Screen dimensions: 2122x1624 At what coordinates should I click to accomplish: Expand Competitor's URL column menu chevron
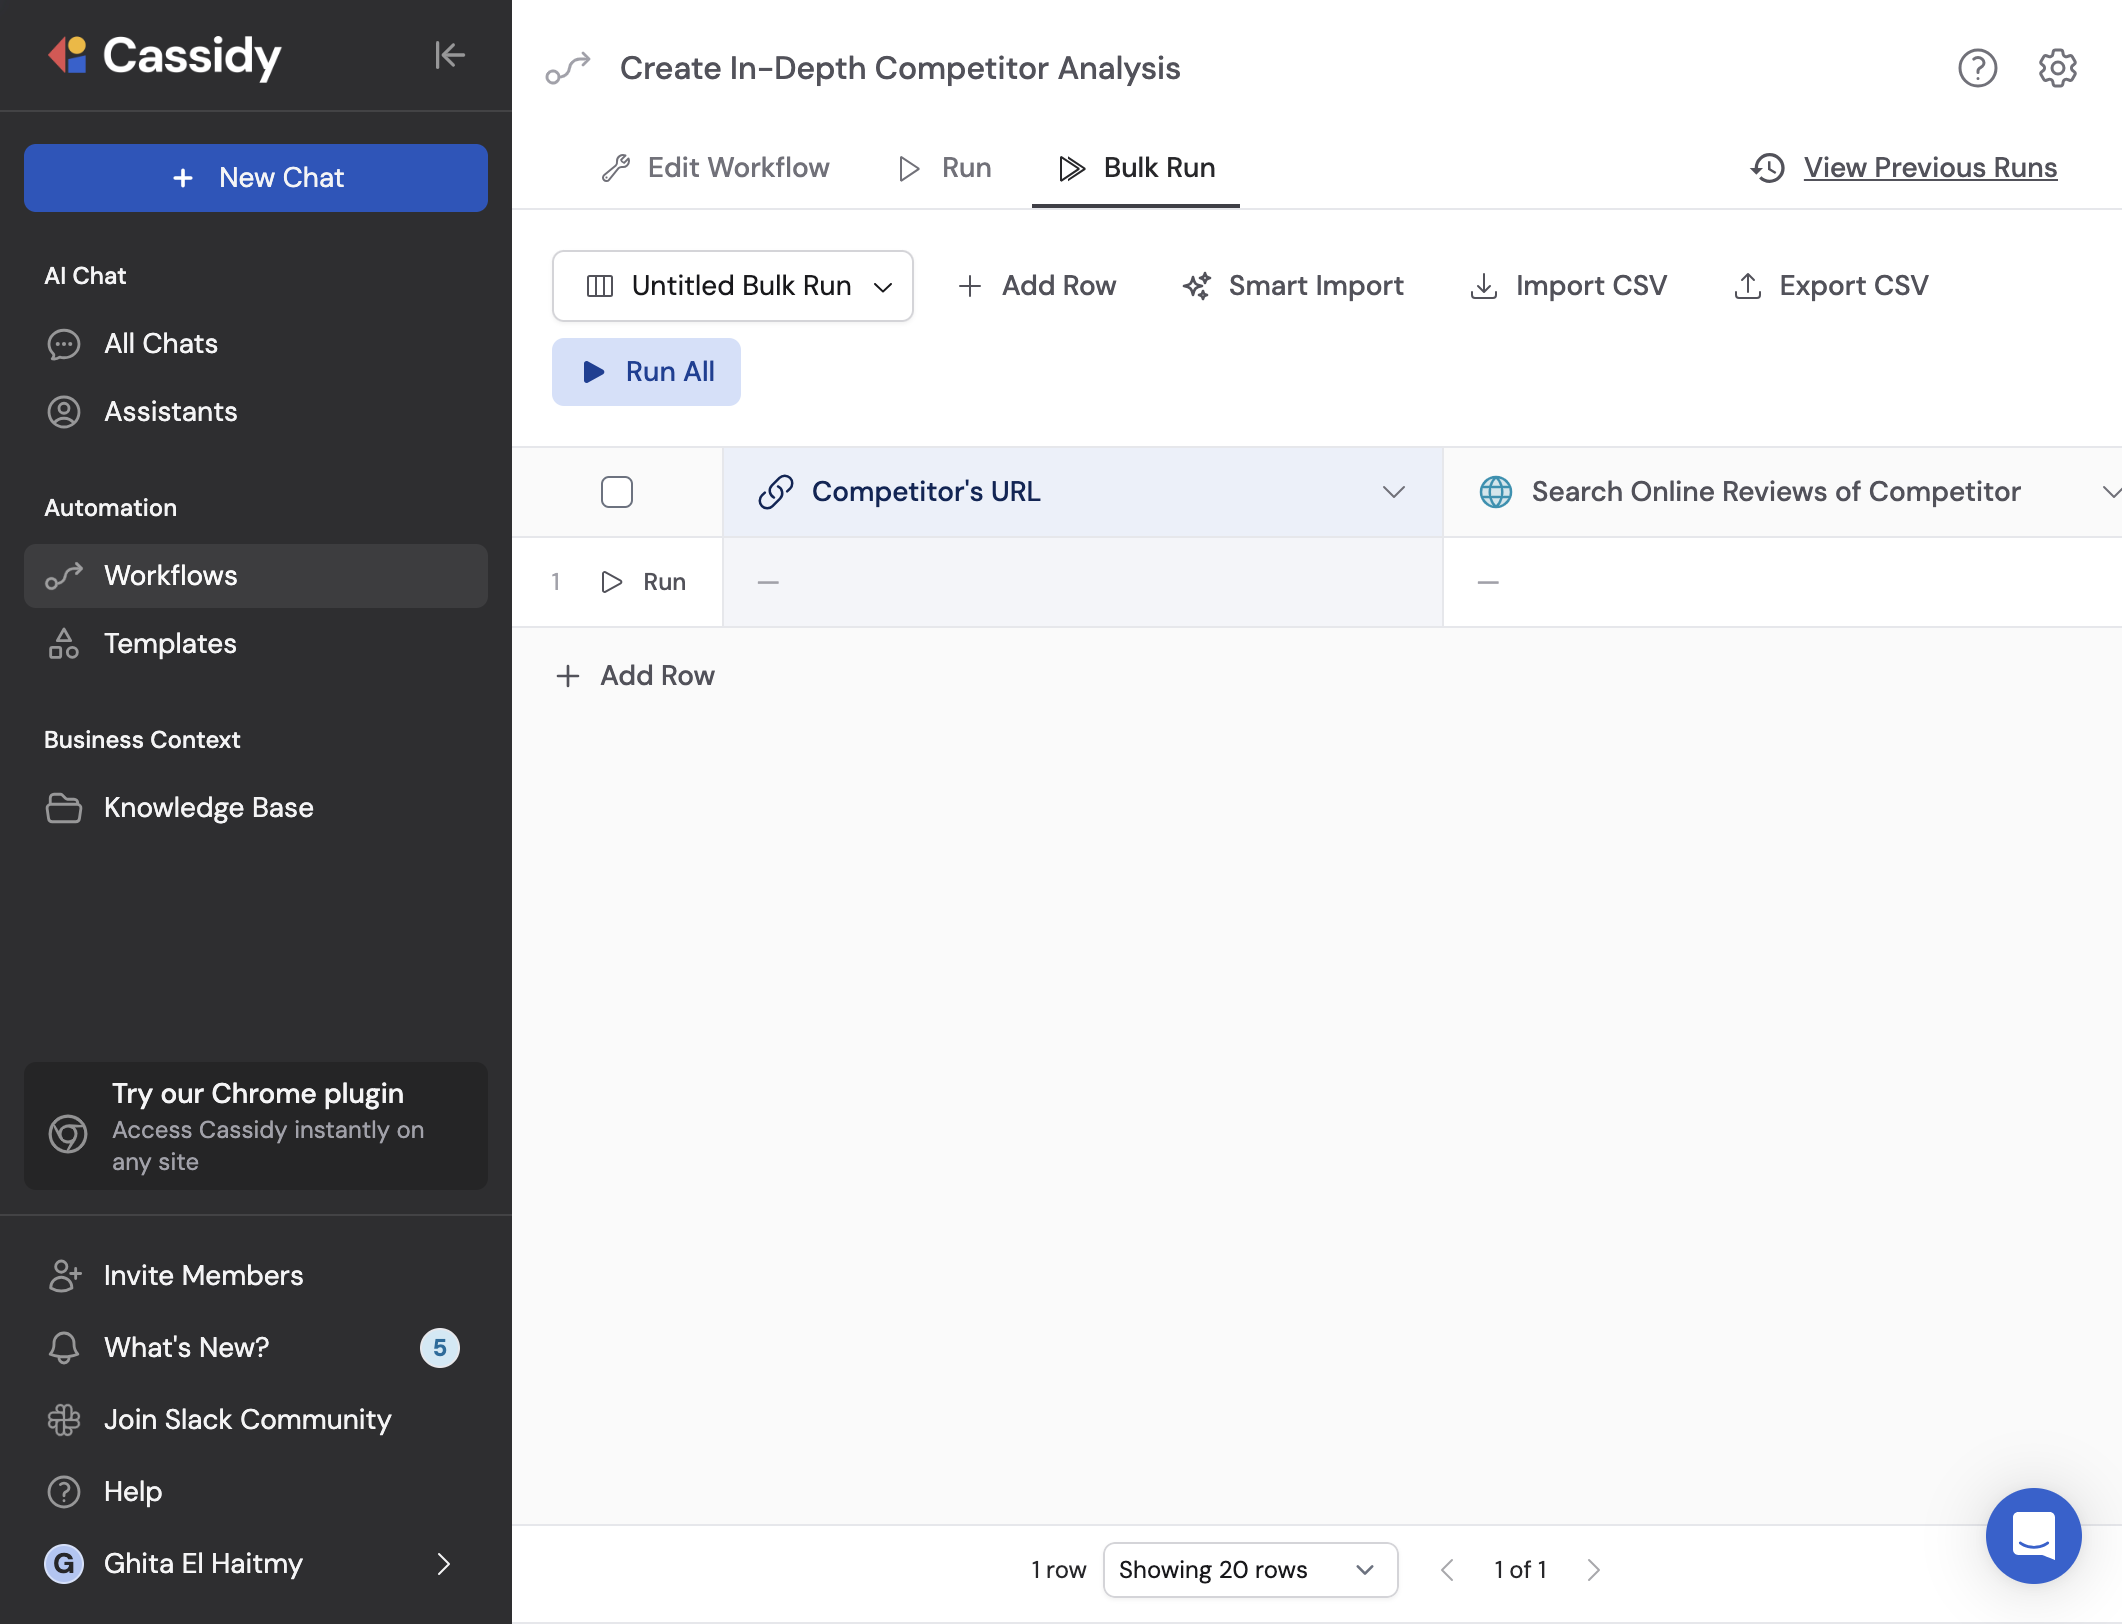[1394, 492]
